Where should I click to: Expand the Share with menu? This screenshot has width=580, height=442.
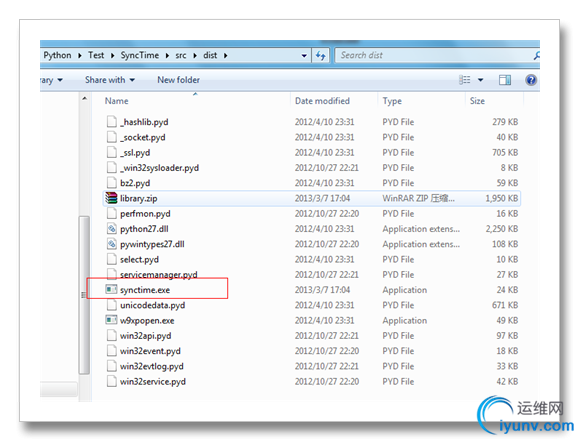click(x=110, y=80)
